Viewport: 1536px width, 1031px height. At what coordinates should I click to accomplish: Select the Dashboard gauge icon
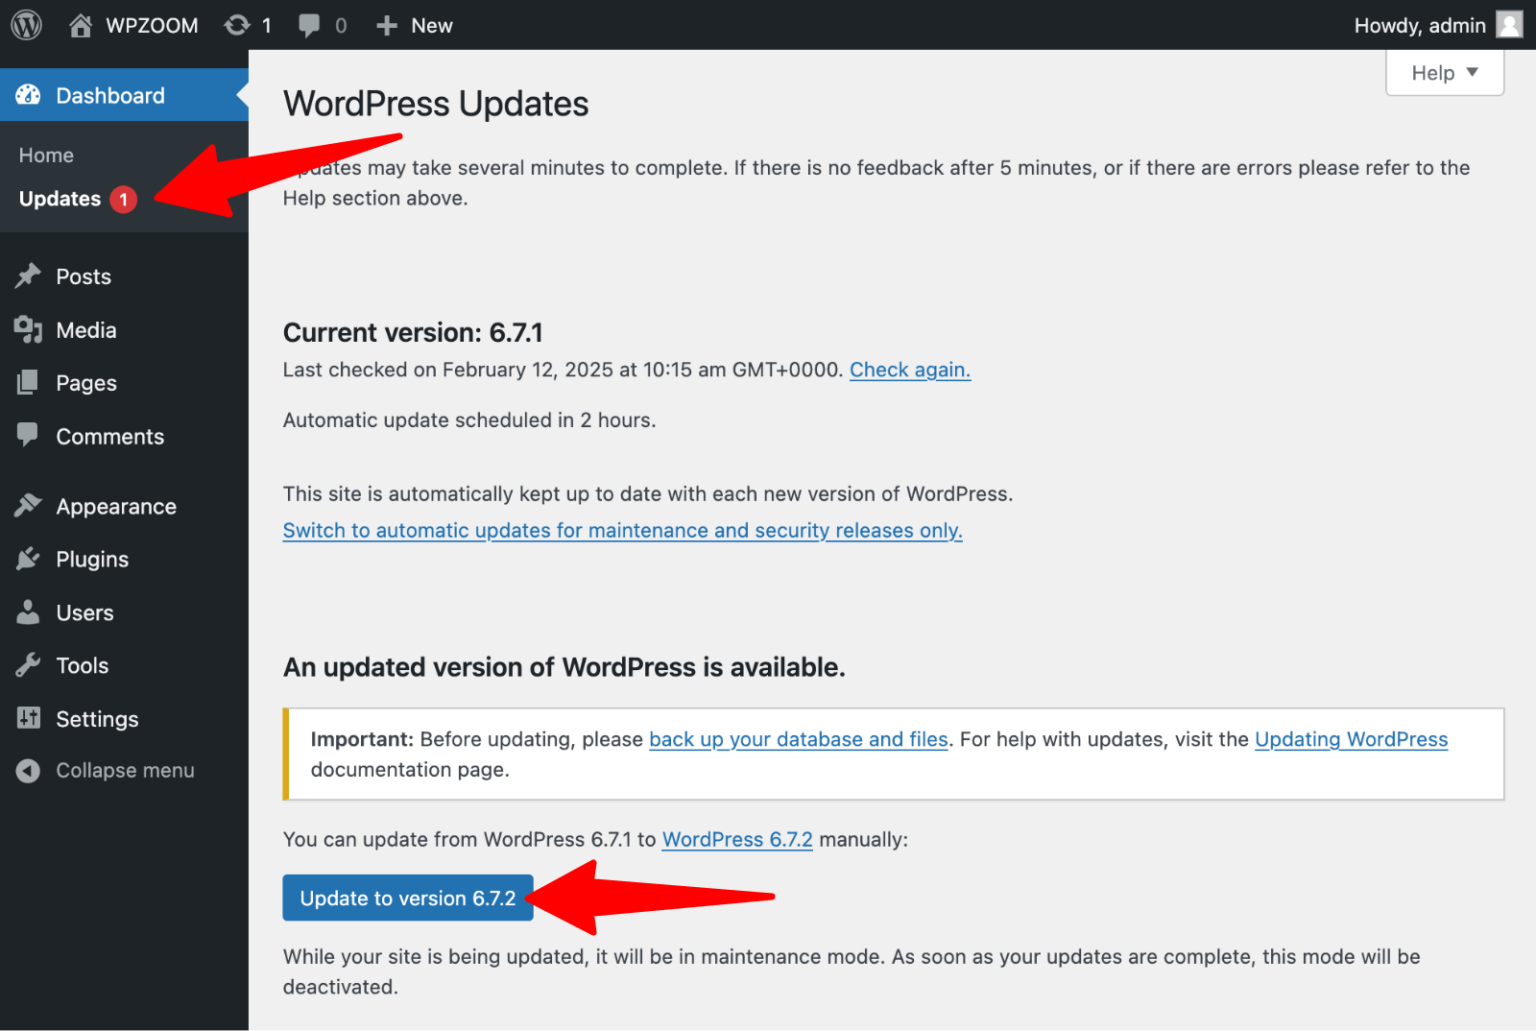(x=28, y=94)
